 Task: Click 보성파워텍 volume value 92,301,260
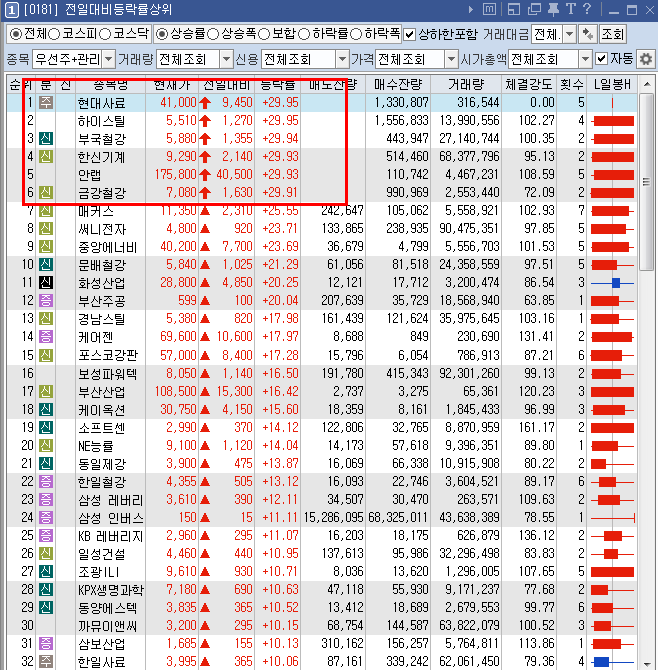(x=469, y=373)
